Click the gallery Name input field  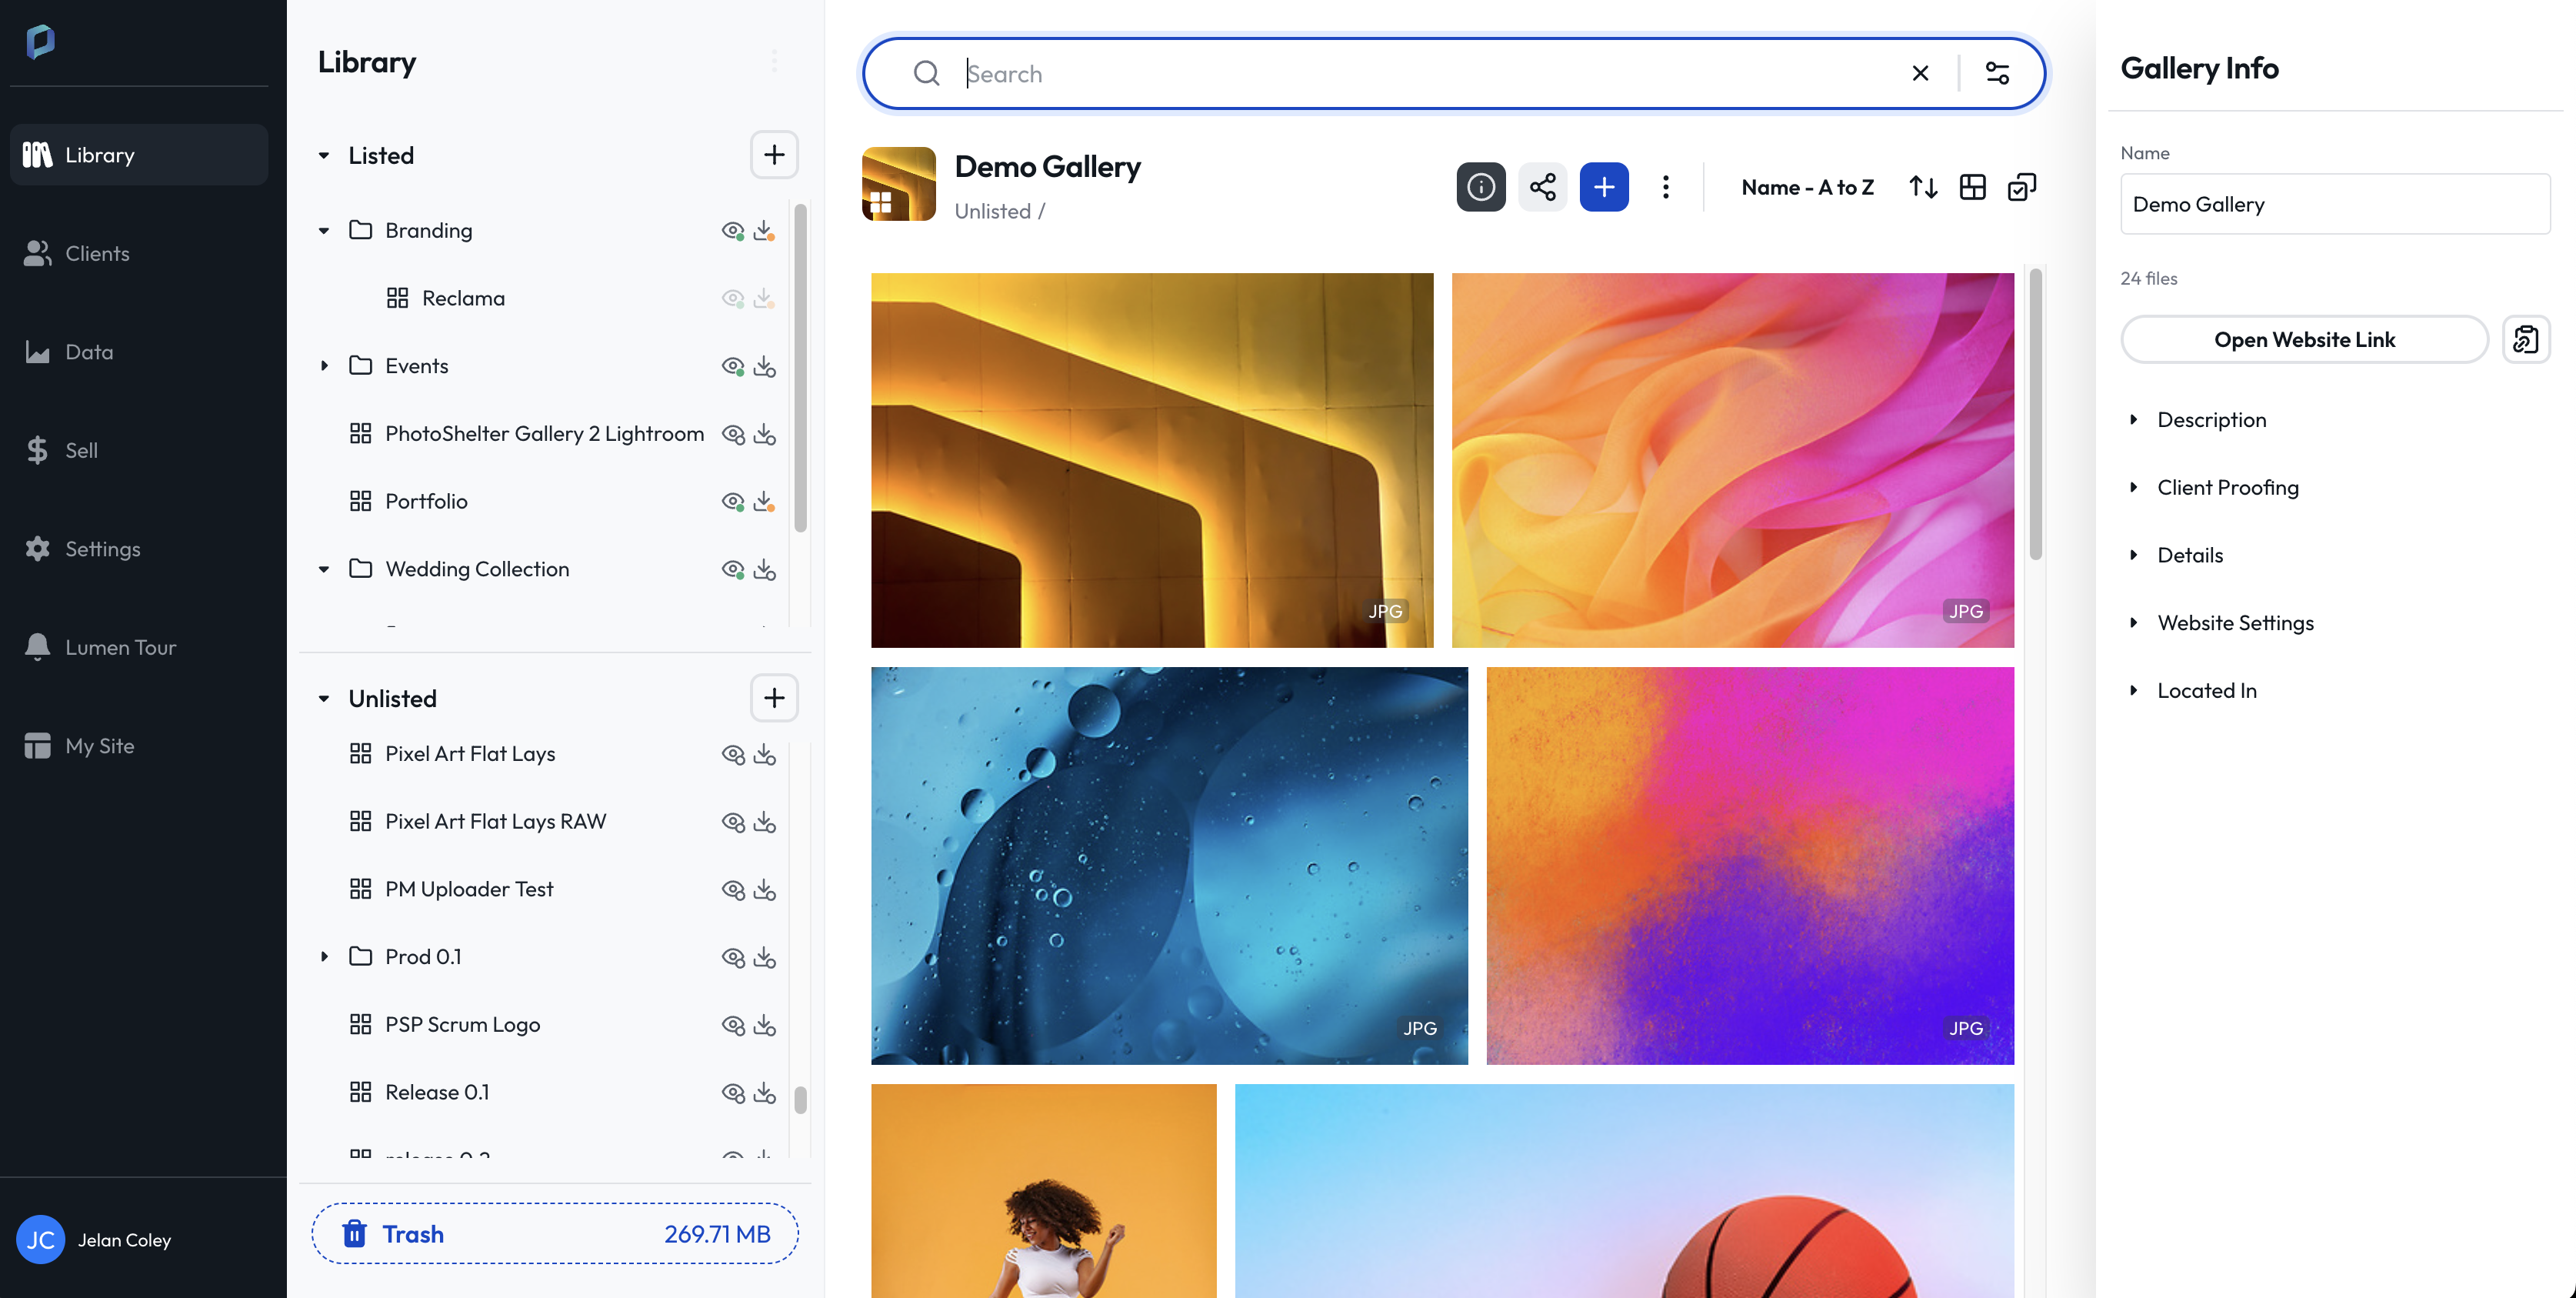pyautogui.click(x=2335, y=204)
